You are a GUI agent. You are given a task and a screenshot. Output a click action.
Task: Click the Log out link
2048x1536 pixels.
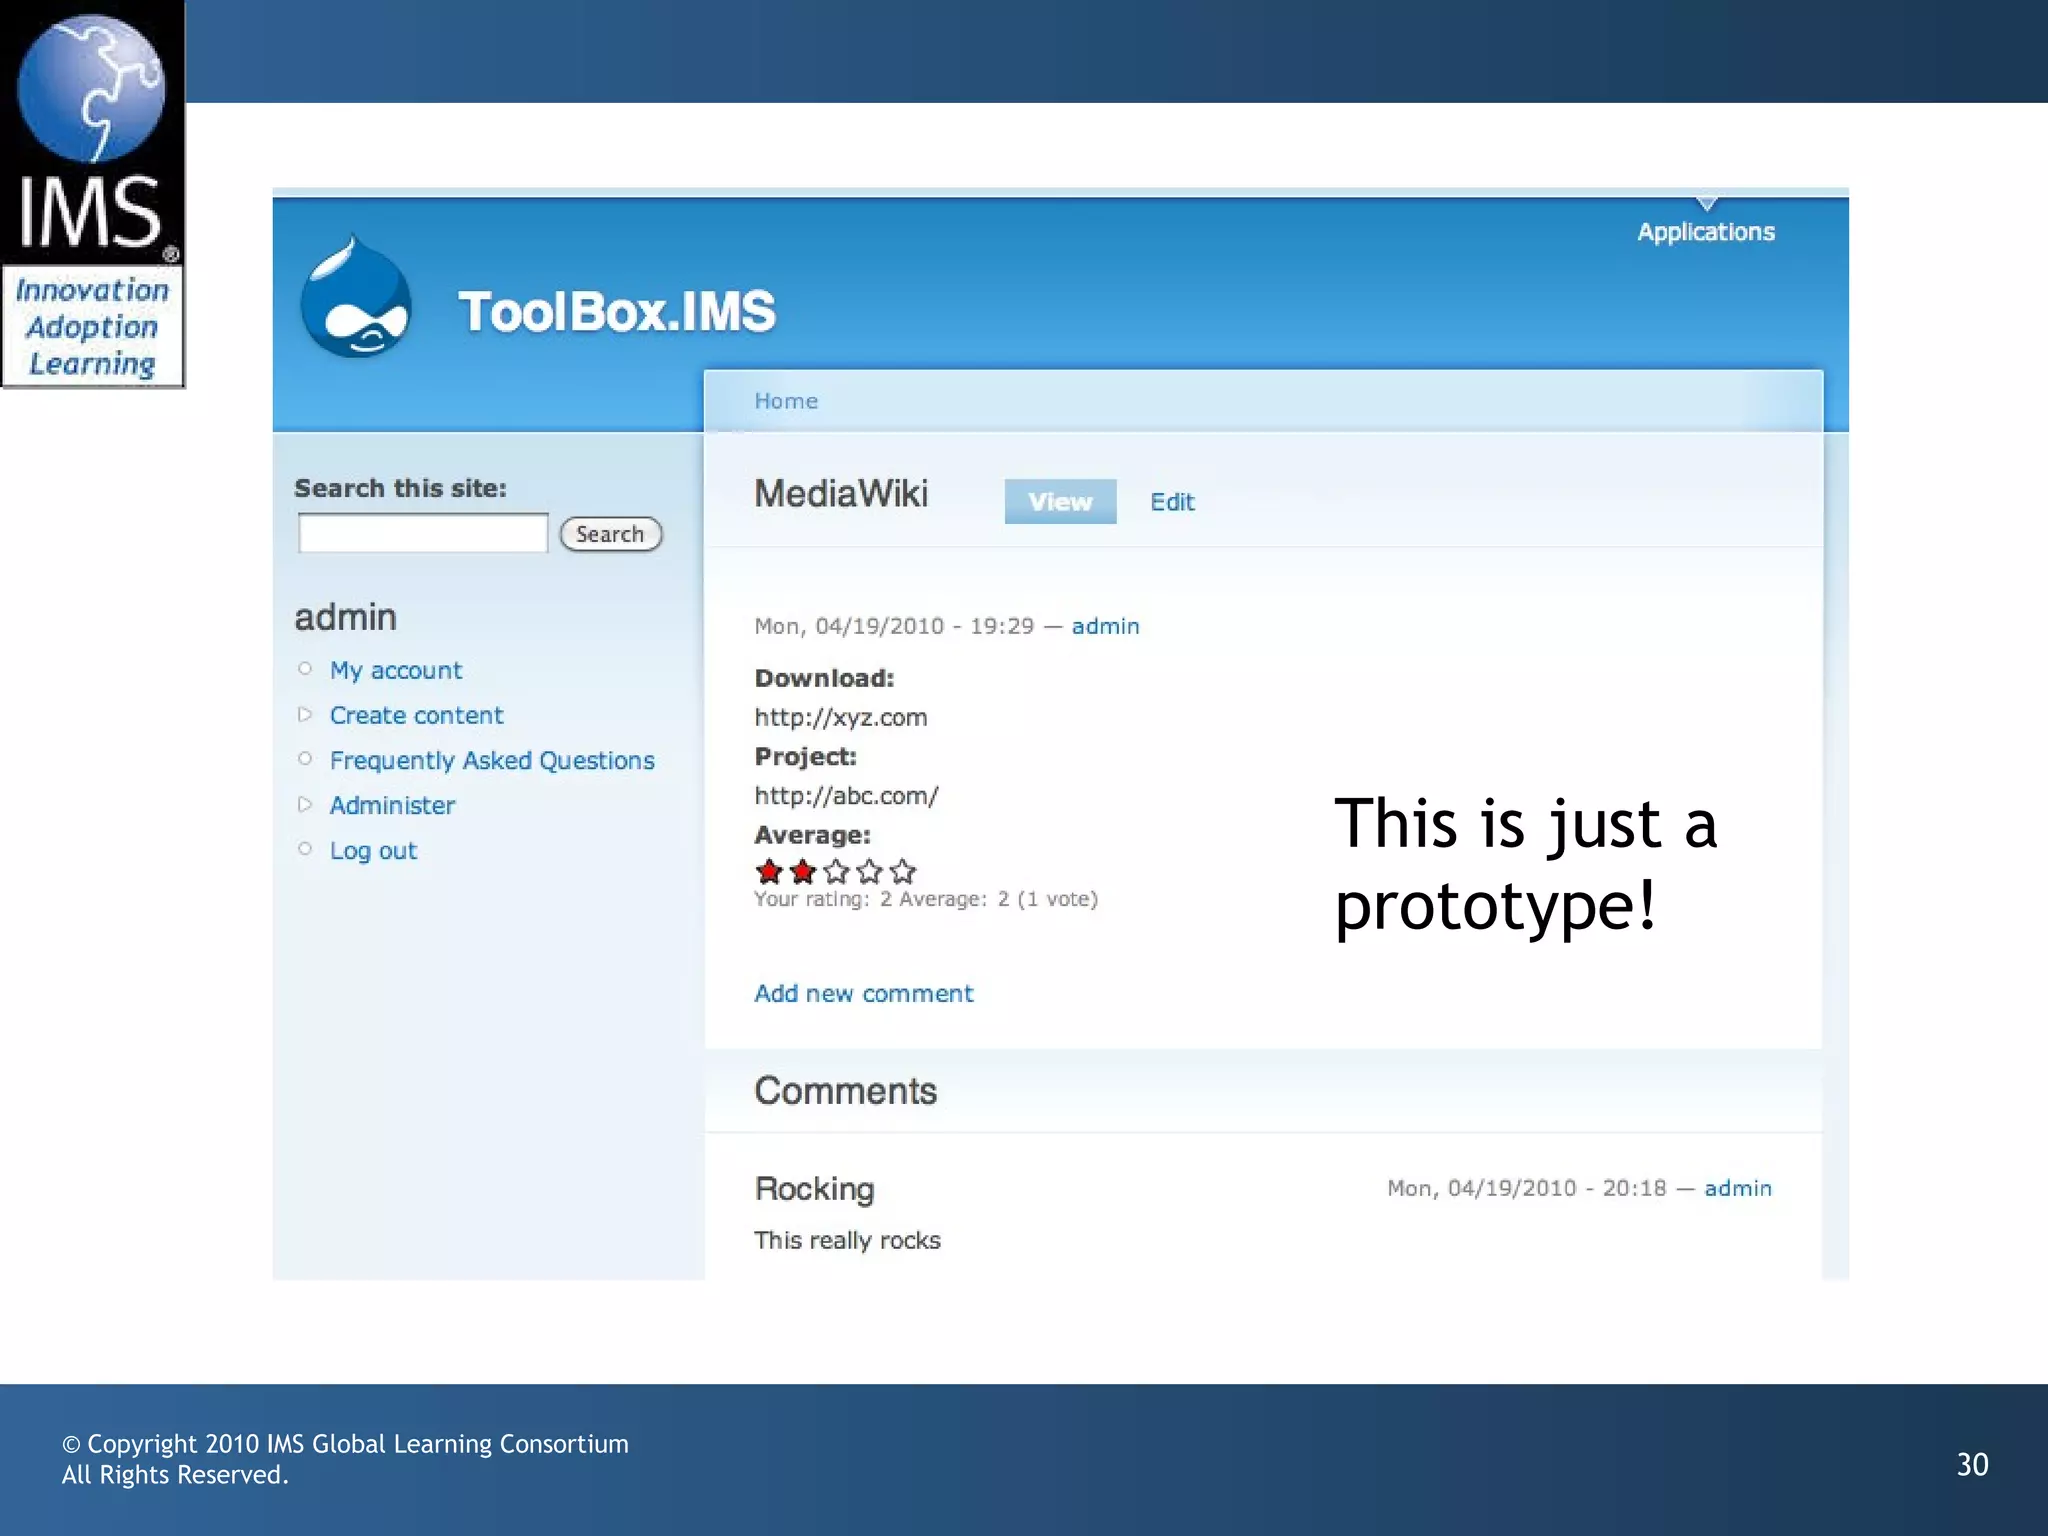click(x=373, y=851)
